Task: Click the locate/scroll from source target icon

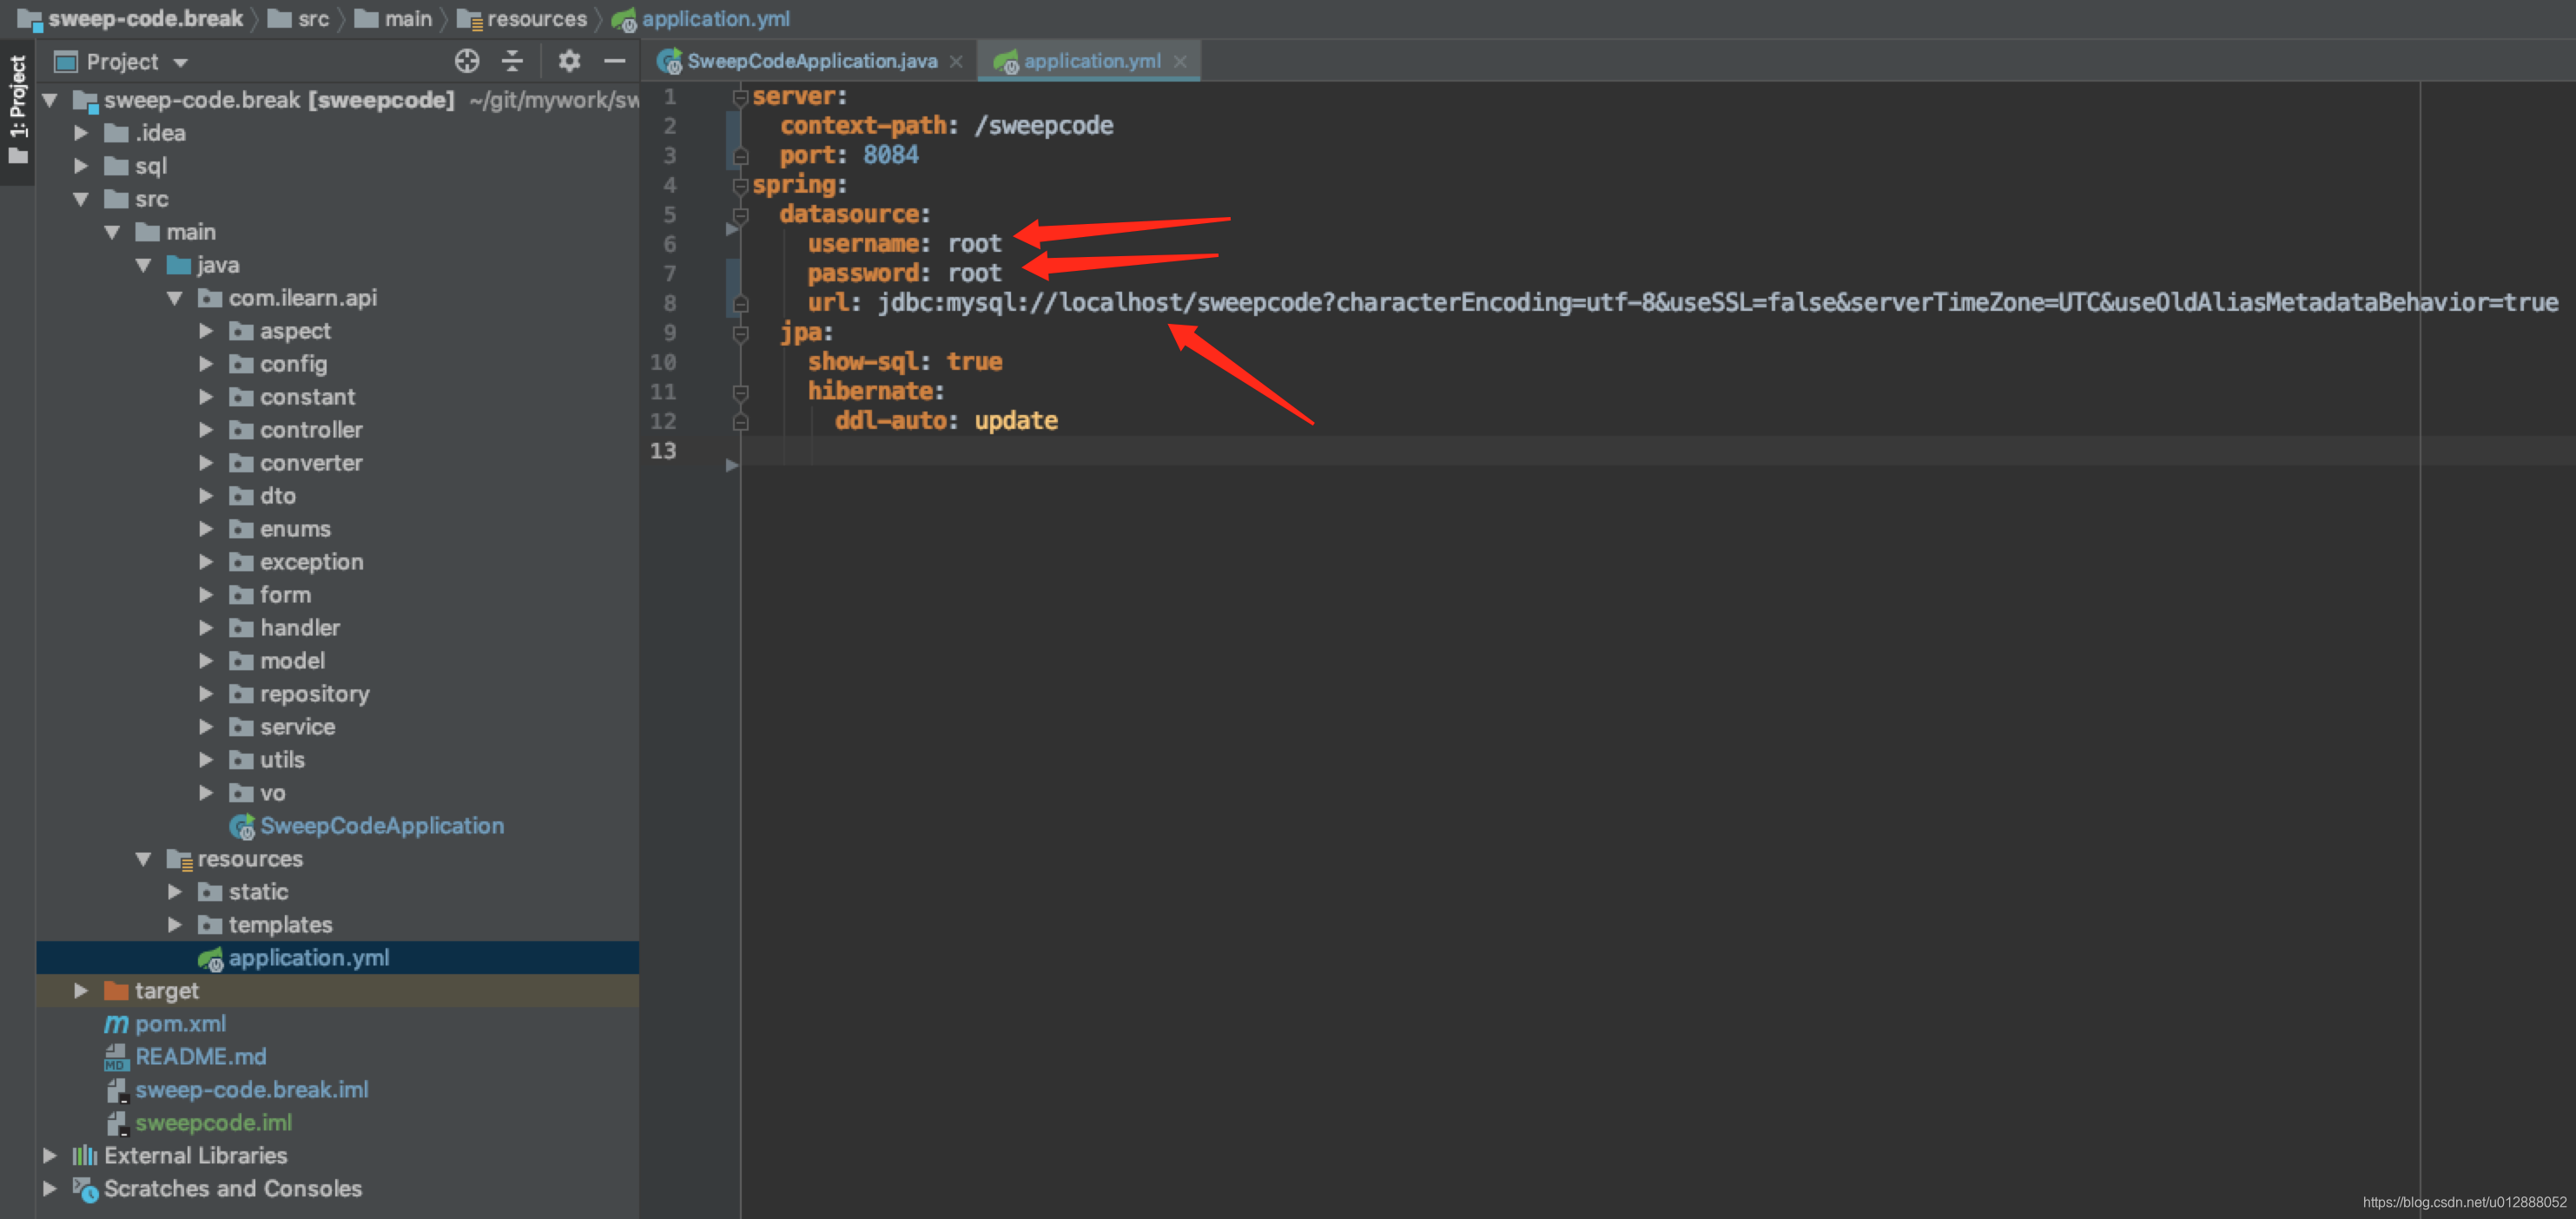Action: click(467, 61)
